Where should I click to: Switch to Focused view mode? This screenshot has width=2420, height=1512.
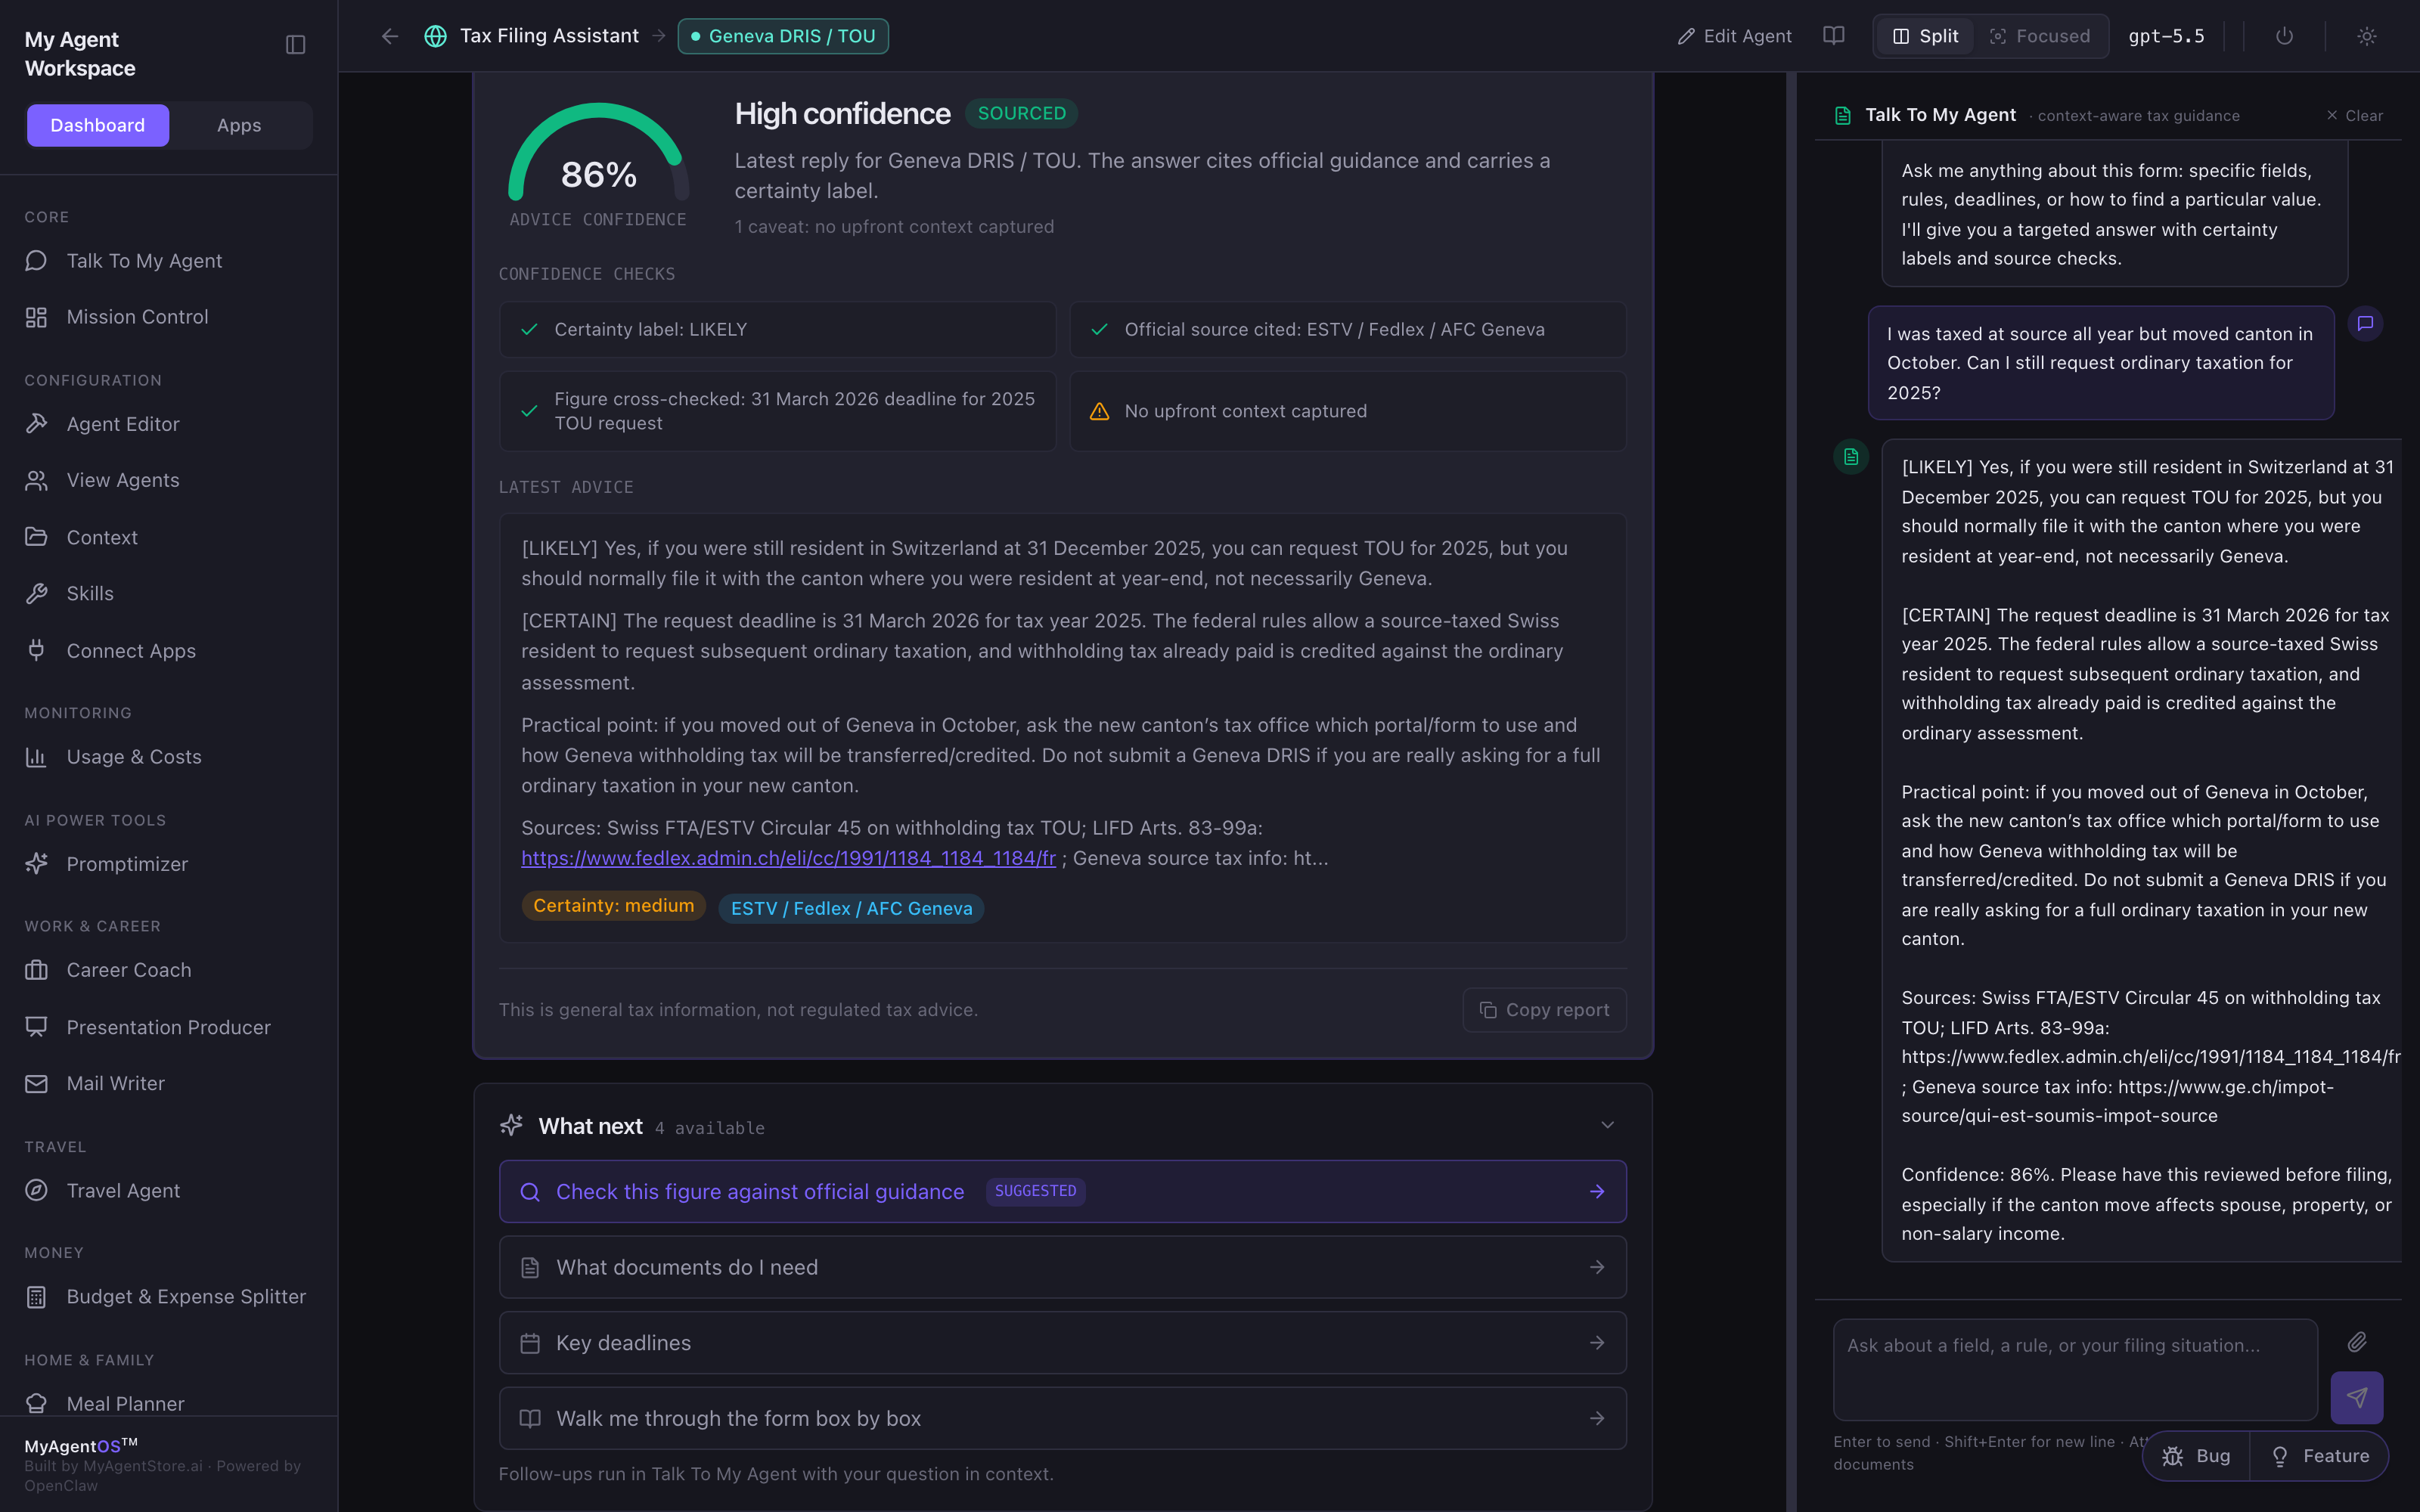tap(2040, 36)
